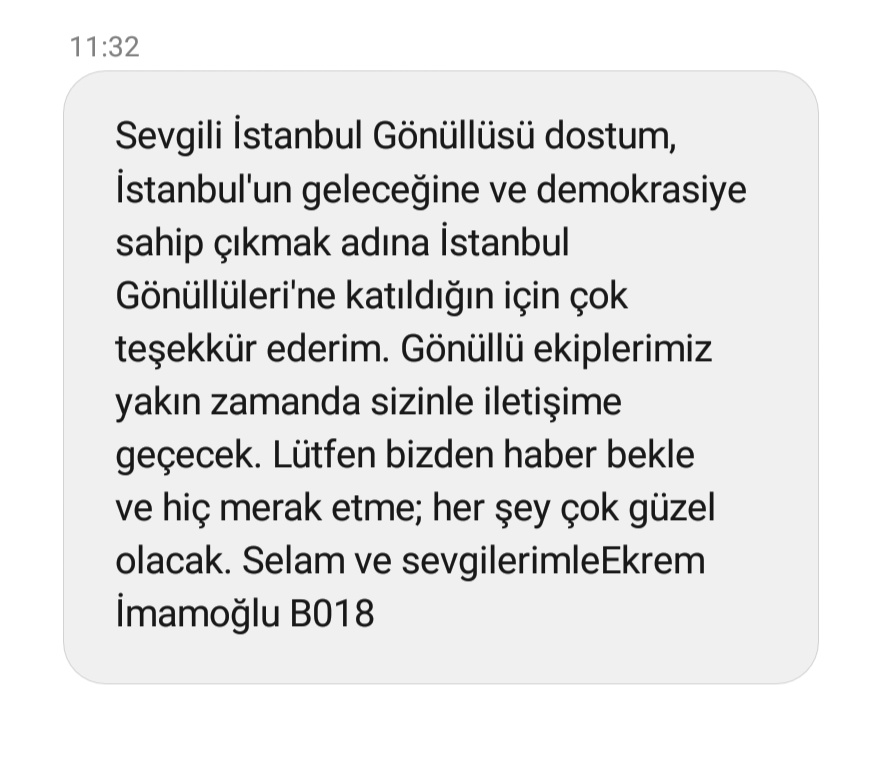
Task: Tap the word 'demokrasiye' in the message
Action: (641, 190)
